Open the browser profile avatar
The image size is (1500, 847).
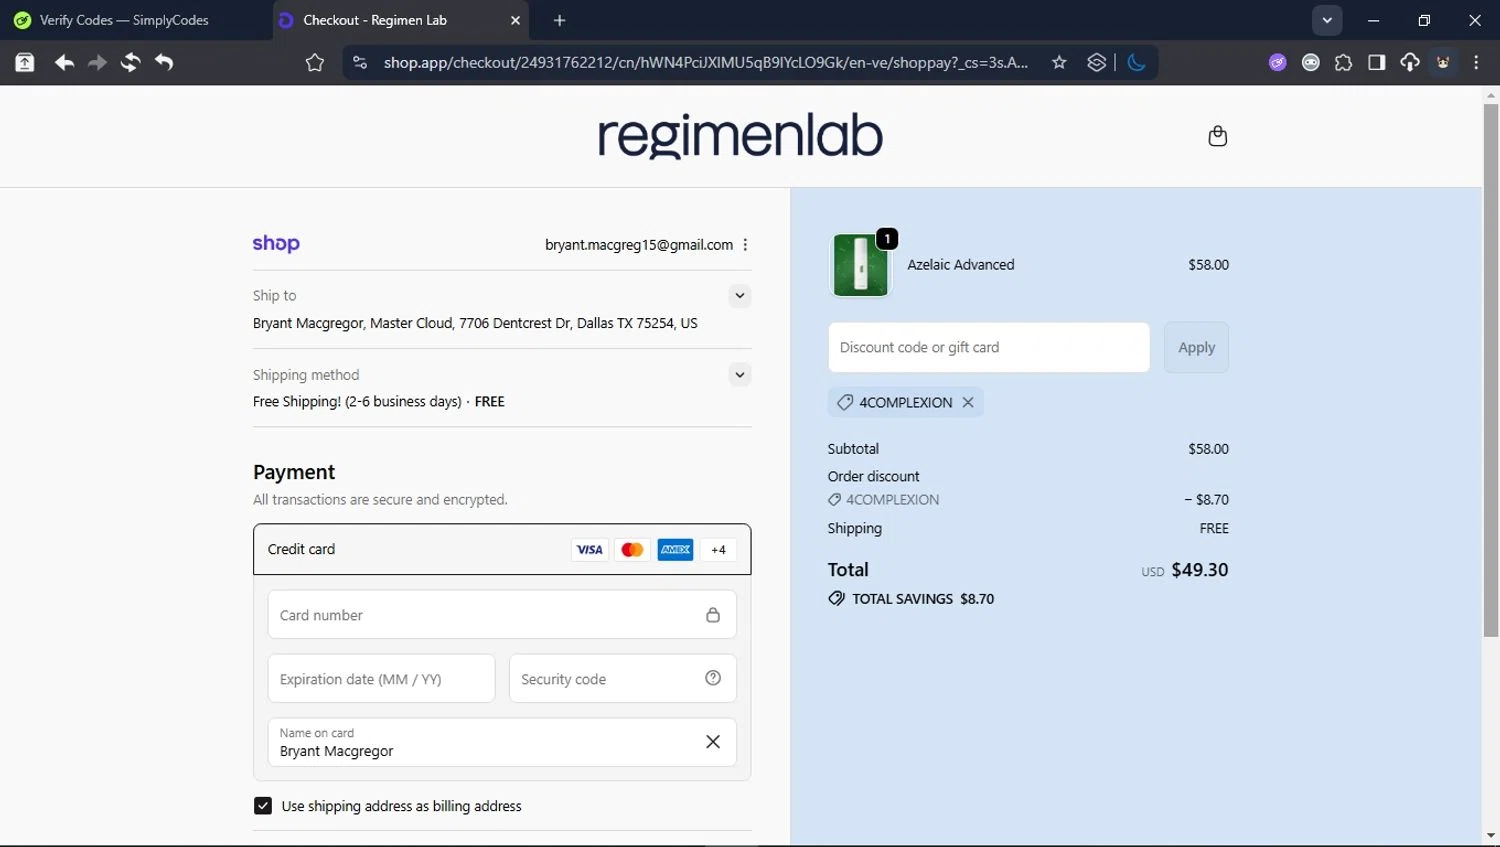click(x=1443, y=63)
